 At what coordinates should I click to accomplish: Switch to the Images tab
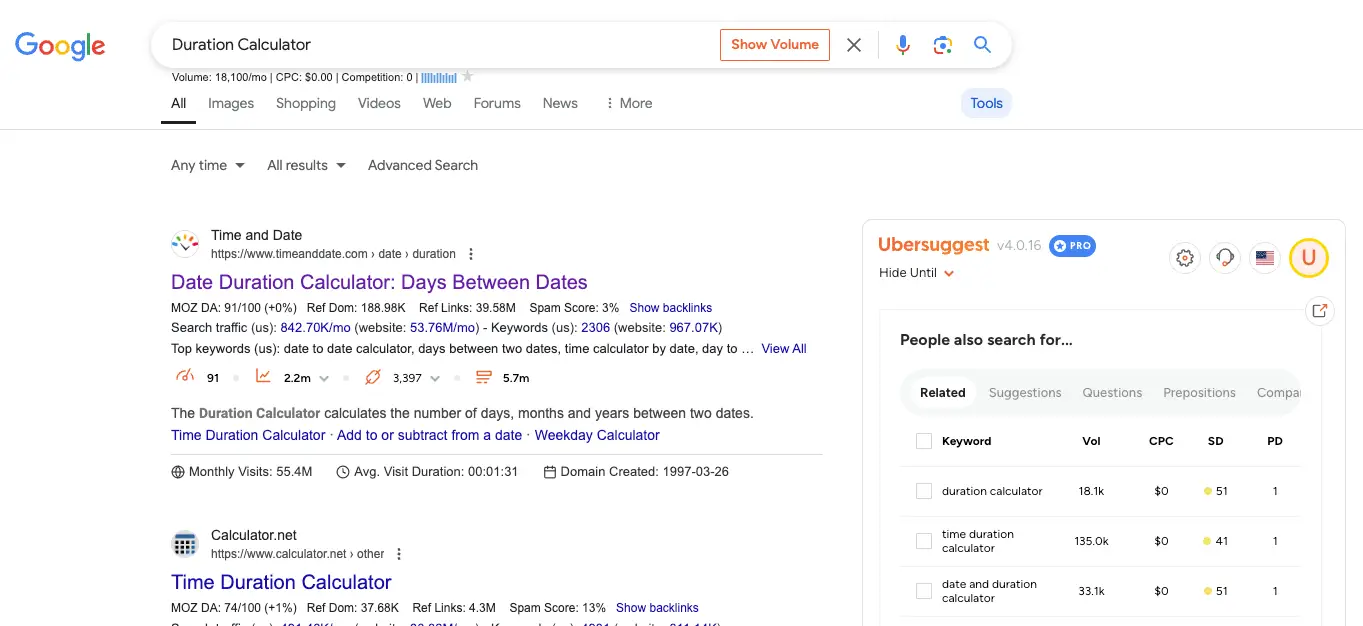[x=231, y=103]
